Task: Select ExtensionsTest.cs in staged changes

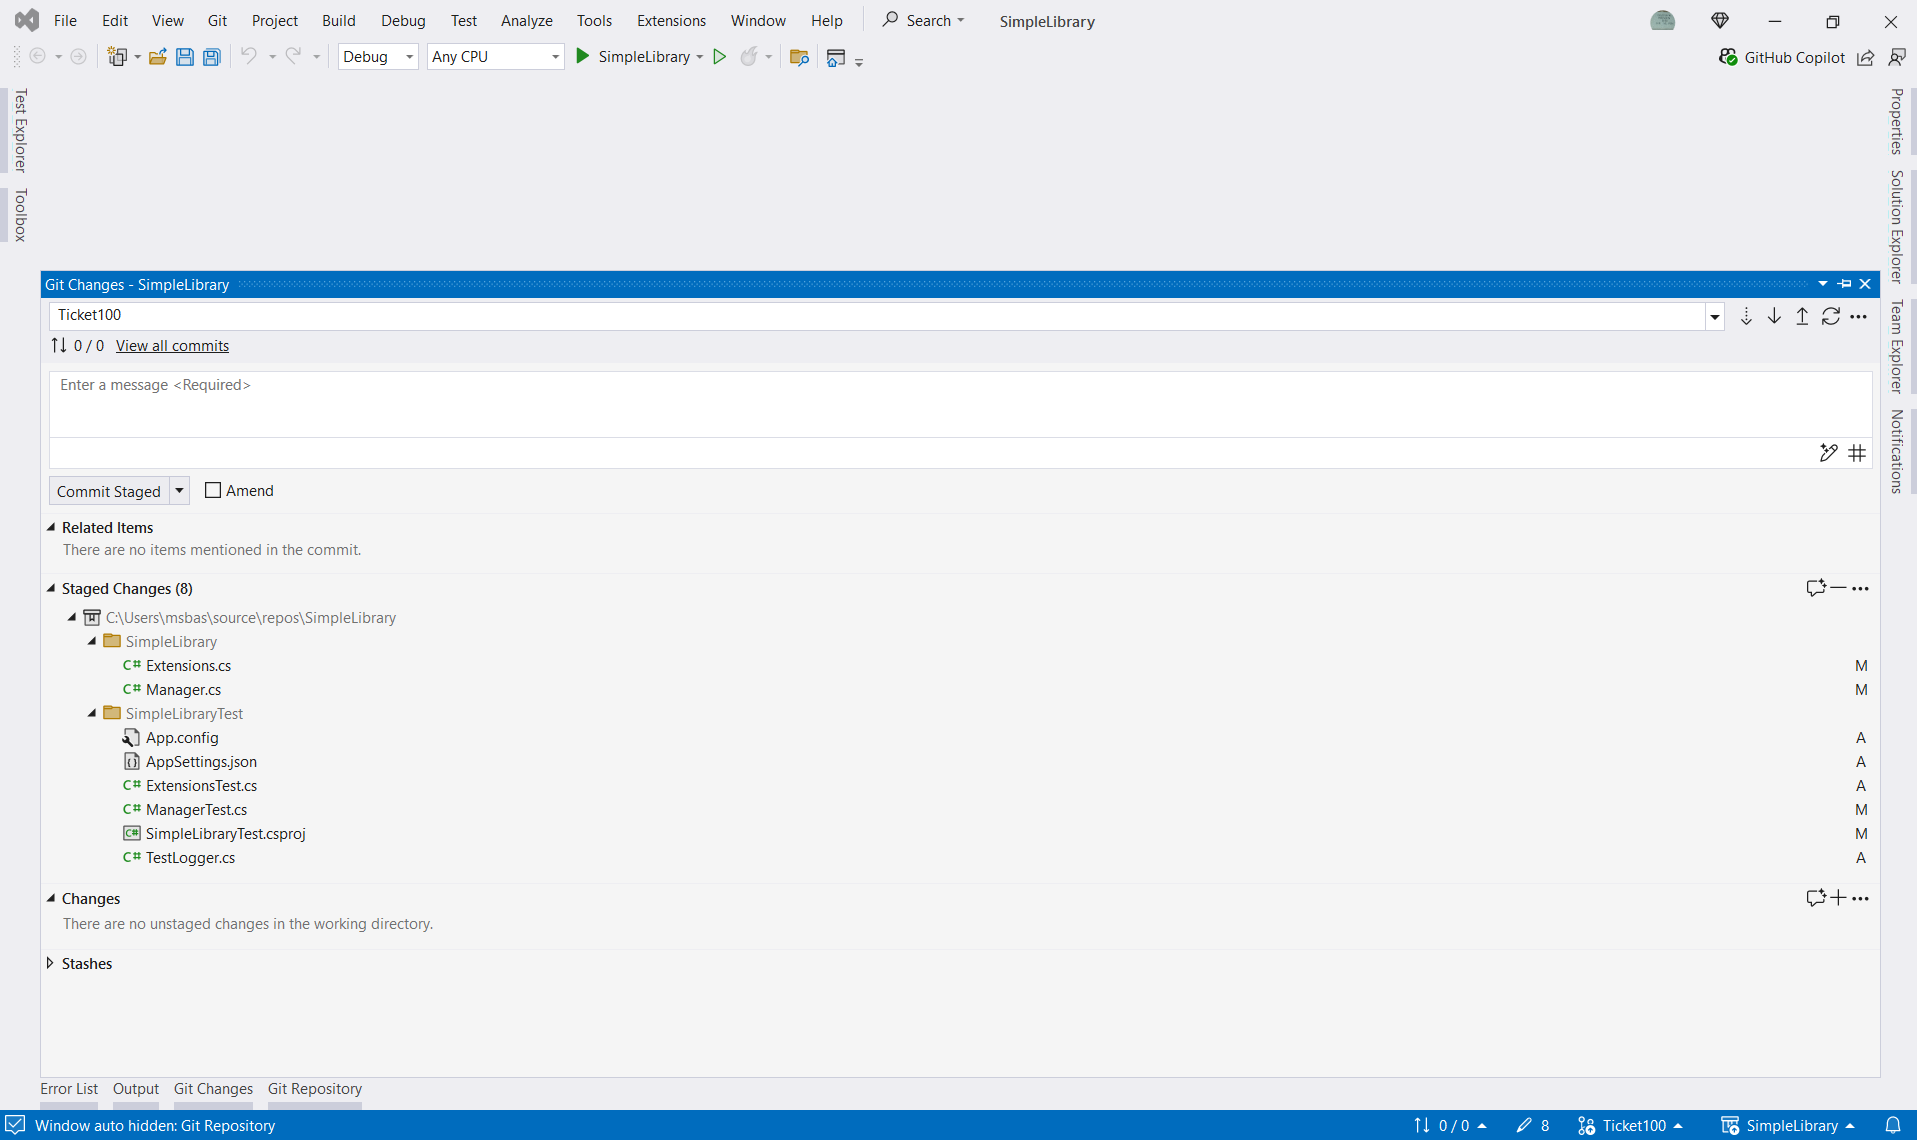Action: 201,785
